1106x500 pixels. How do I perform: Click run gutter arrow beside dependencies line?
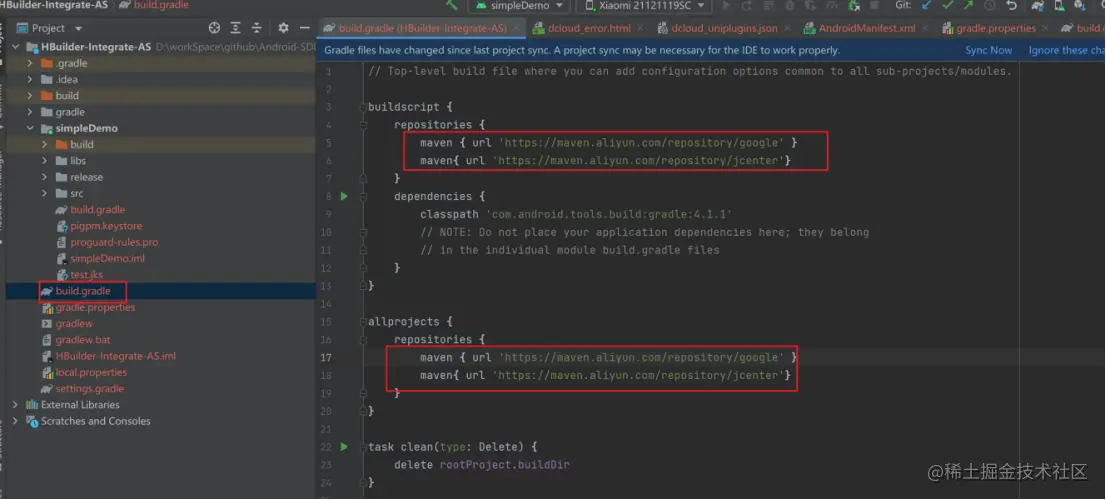pos(344,196)
